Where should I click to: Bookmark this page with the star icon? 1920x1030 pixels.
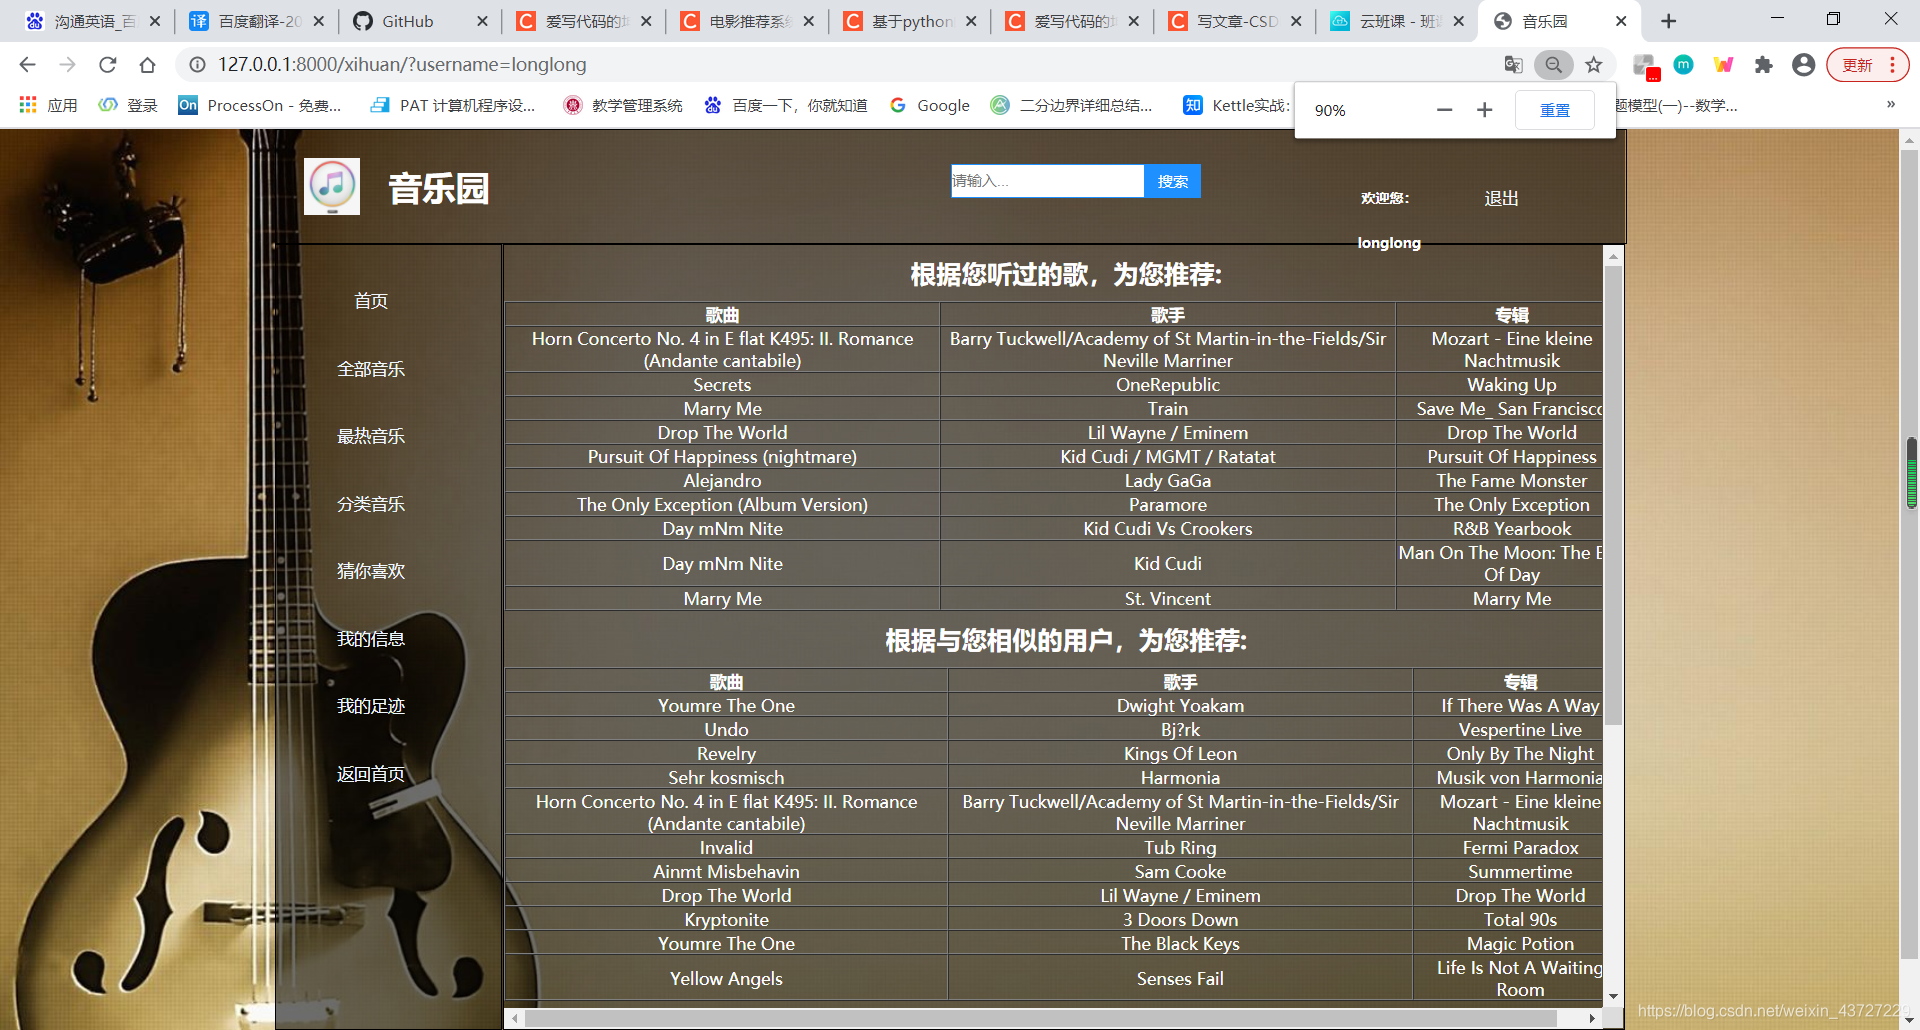pyautogui.click(x=1594, y=65)
